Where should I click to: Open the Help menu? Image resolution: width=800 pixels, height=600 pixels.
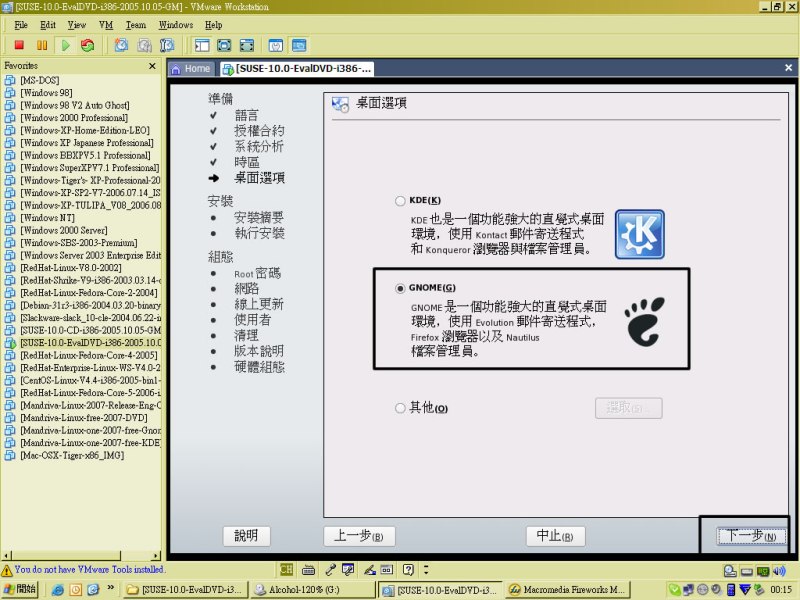213,25
